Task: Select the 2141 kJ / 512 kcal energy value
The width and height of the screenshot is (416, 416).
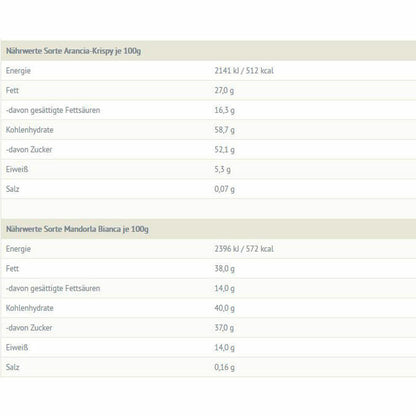Action: coord(244,71)
